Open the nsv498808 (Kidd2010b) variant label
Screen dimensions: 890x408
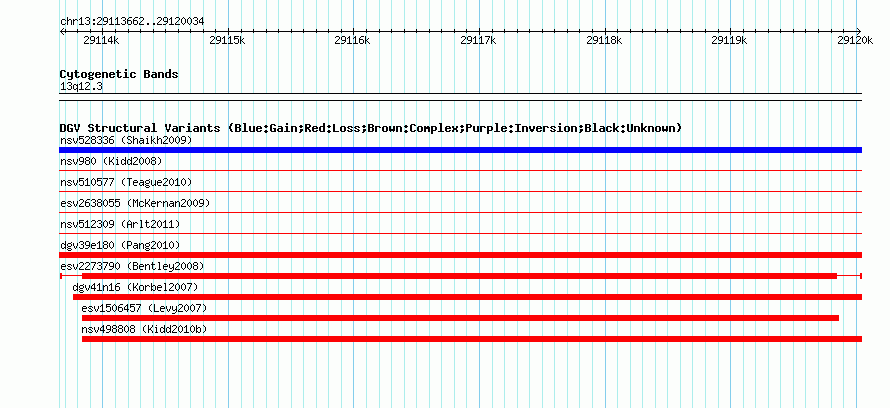[x=145, y=329]
